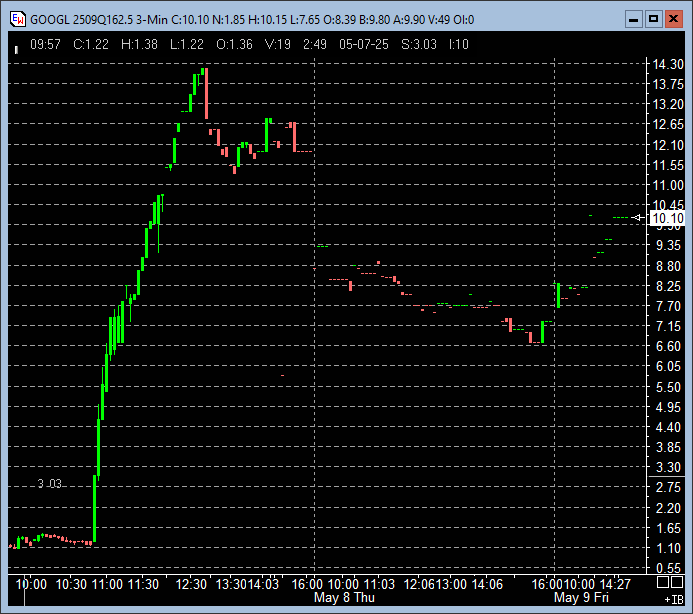Viewport: 693px width, 614px height.
Task: Close the GOOGL chart window
Action: (674, 19)
